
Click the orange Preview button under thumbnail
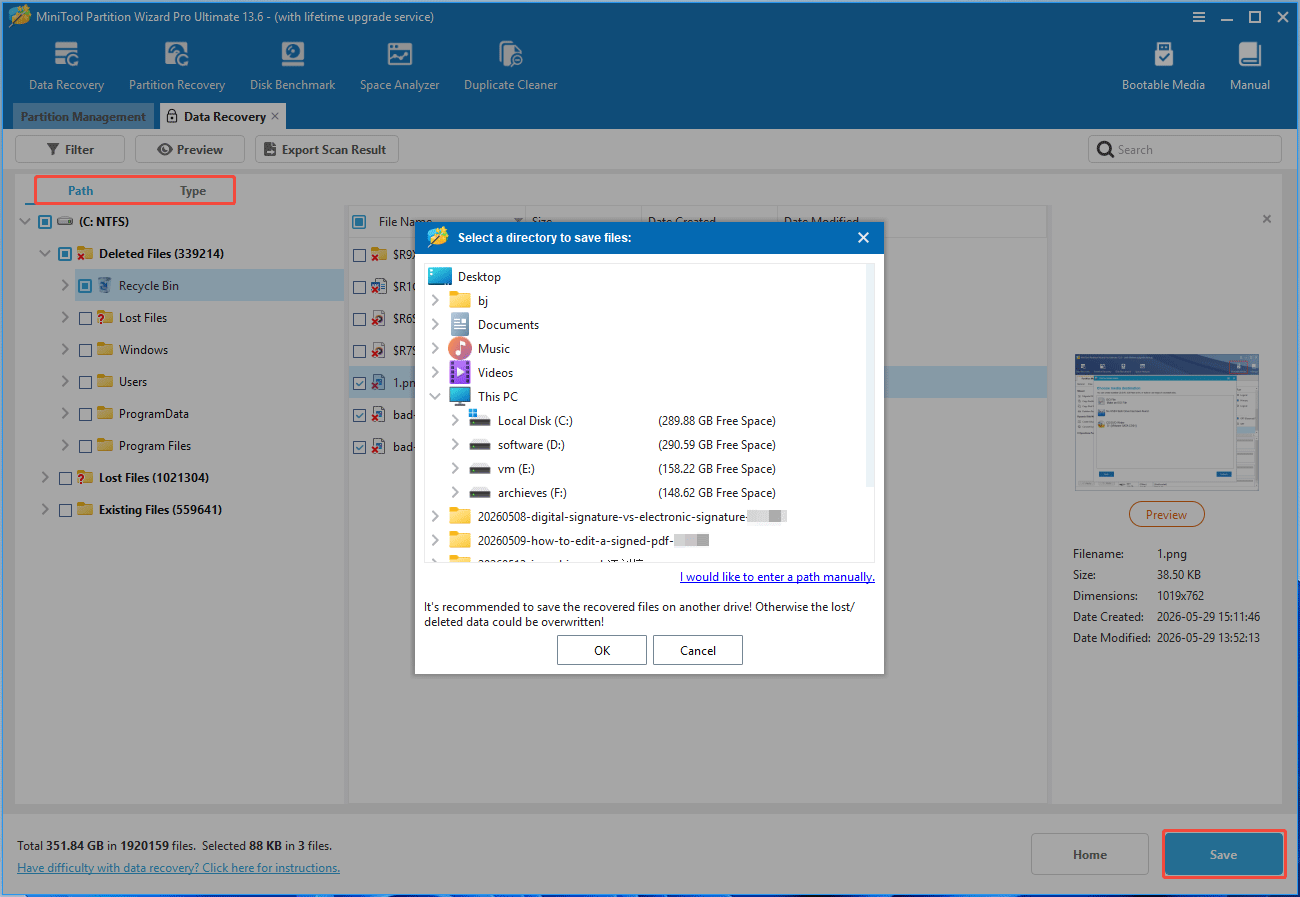(1166, 515)
